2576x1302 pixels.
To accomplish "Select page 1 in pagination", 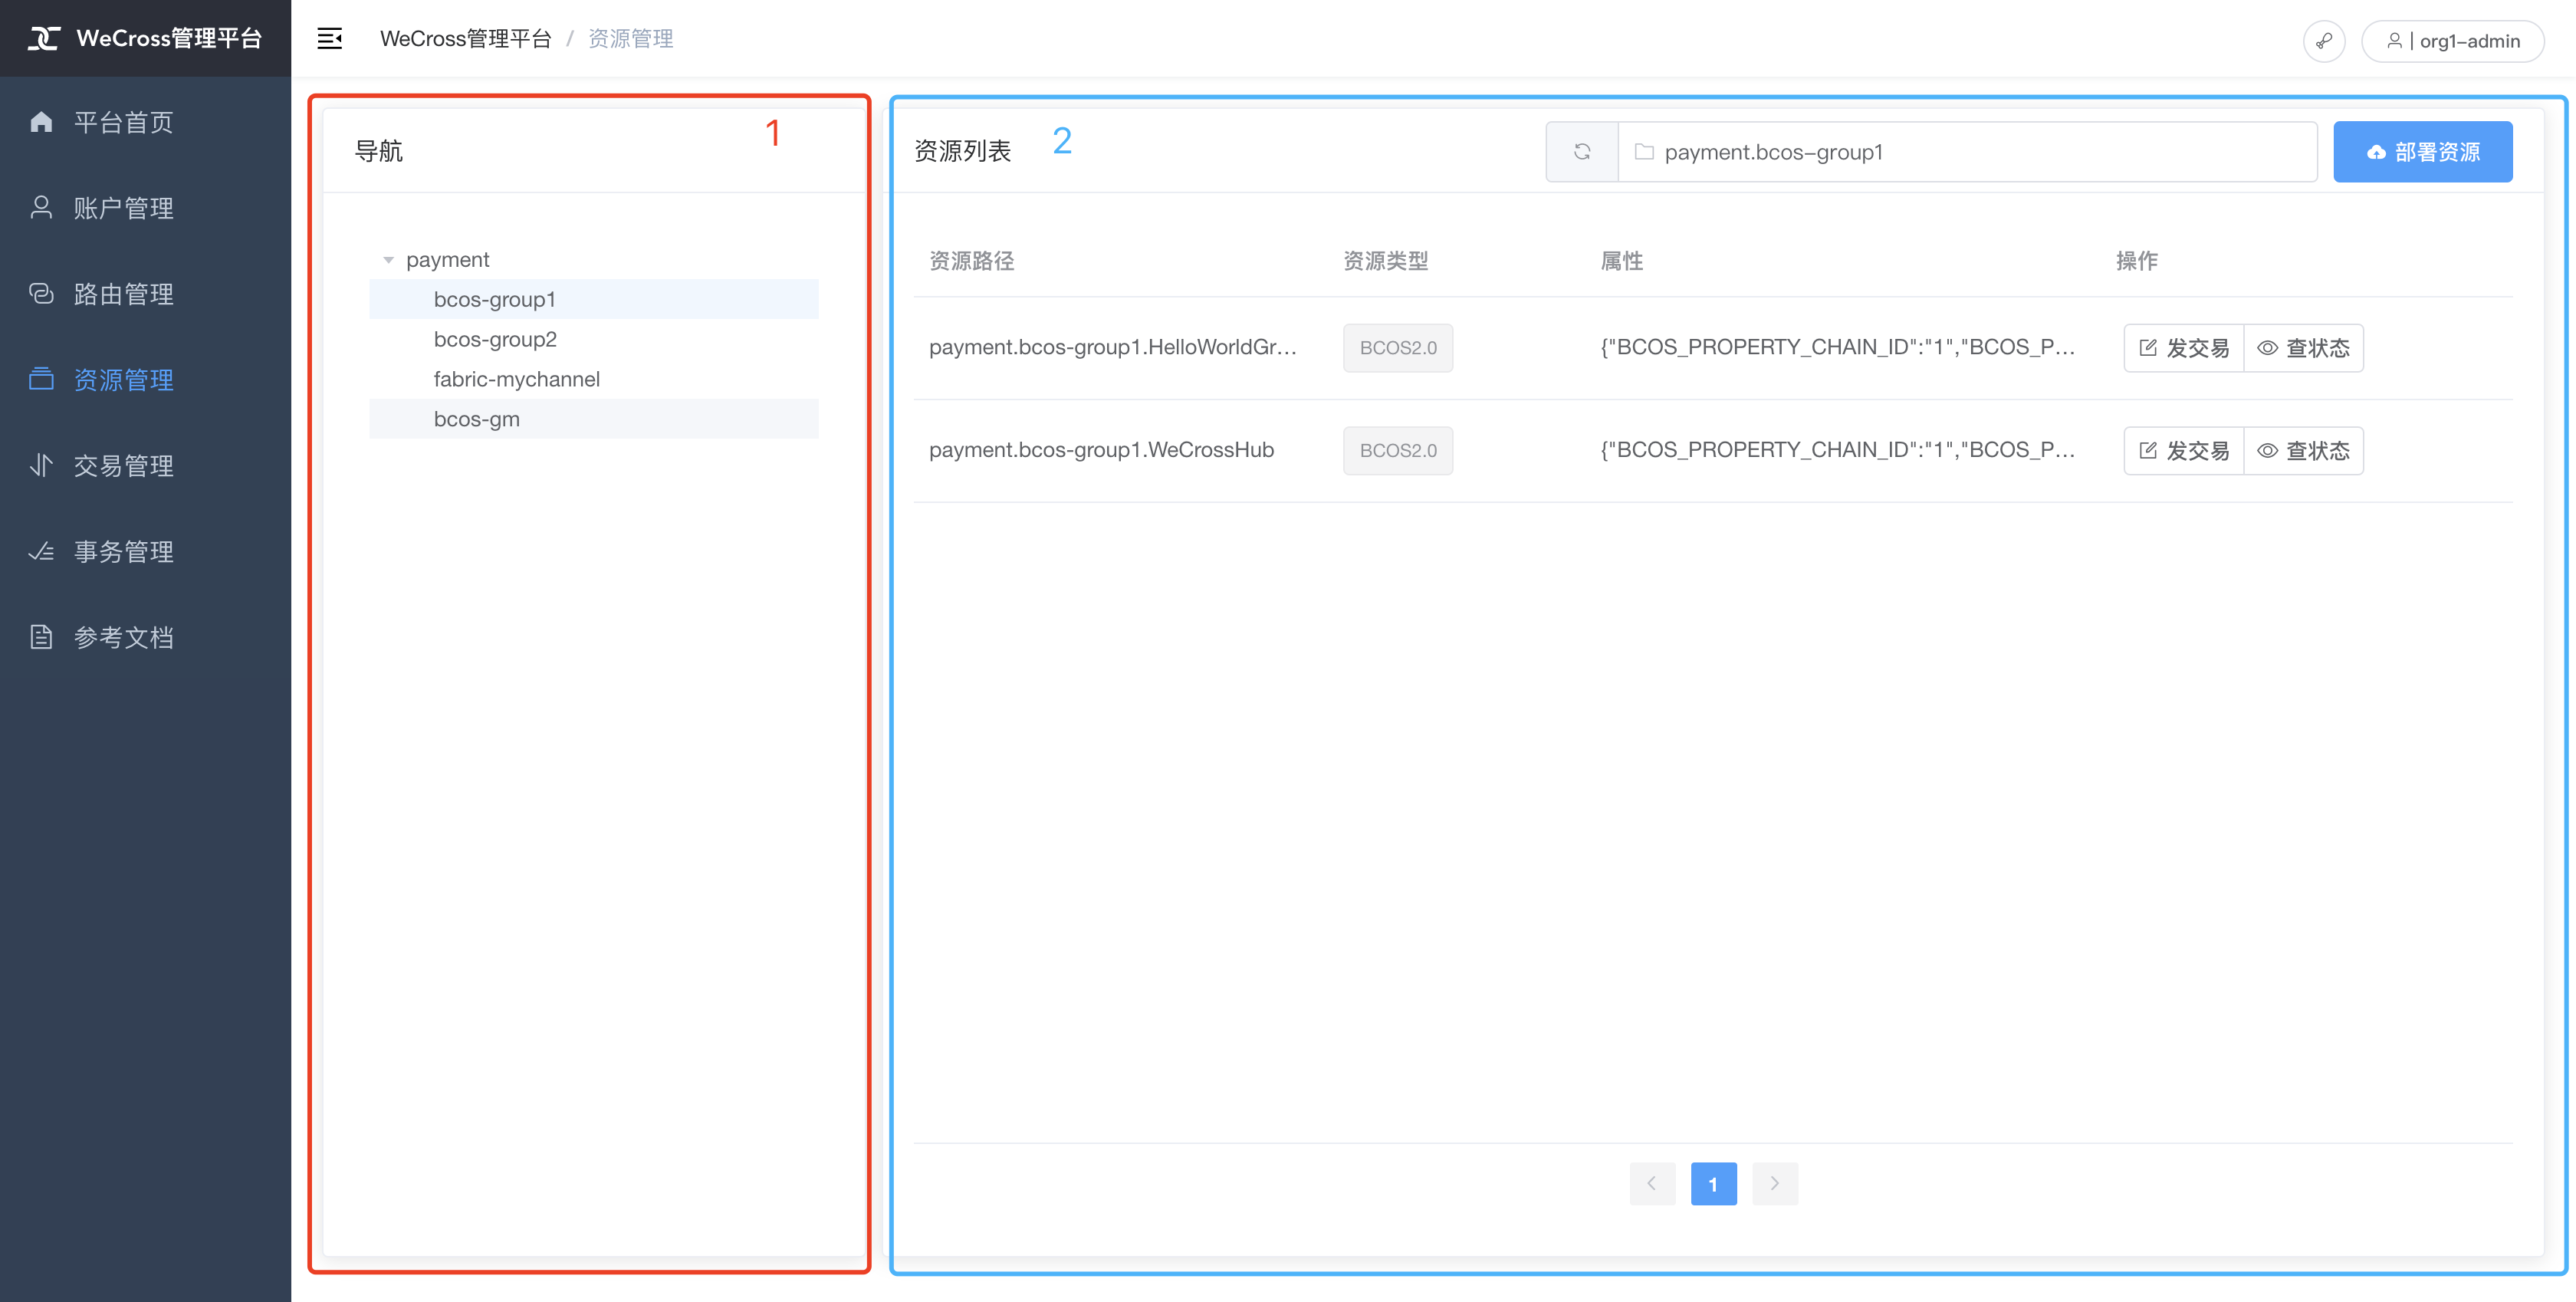I will pos(1713,1184).
